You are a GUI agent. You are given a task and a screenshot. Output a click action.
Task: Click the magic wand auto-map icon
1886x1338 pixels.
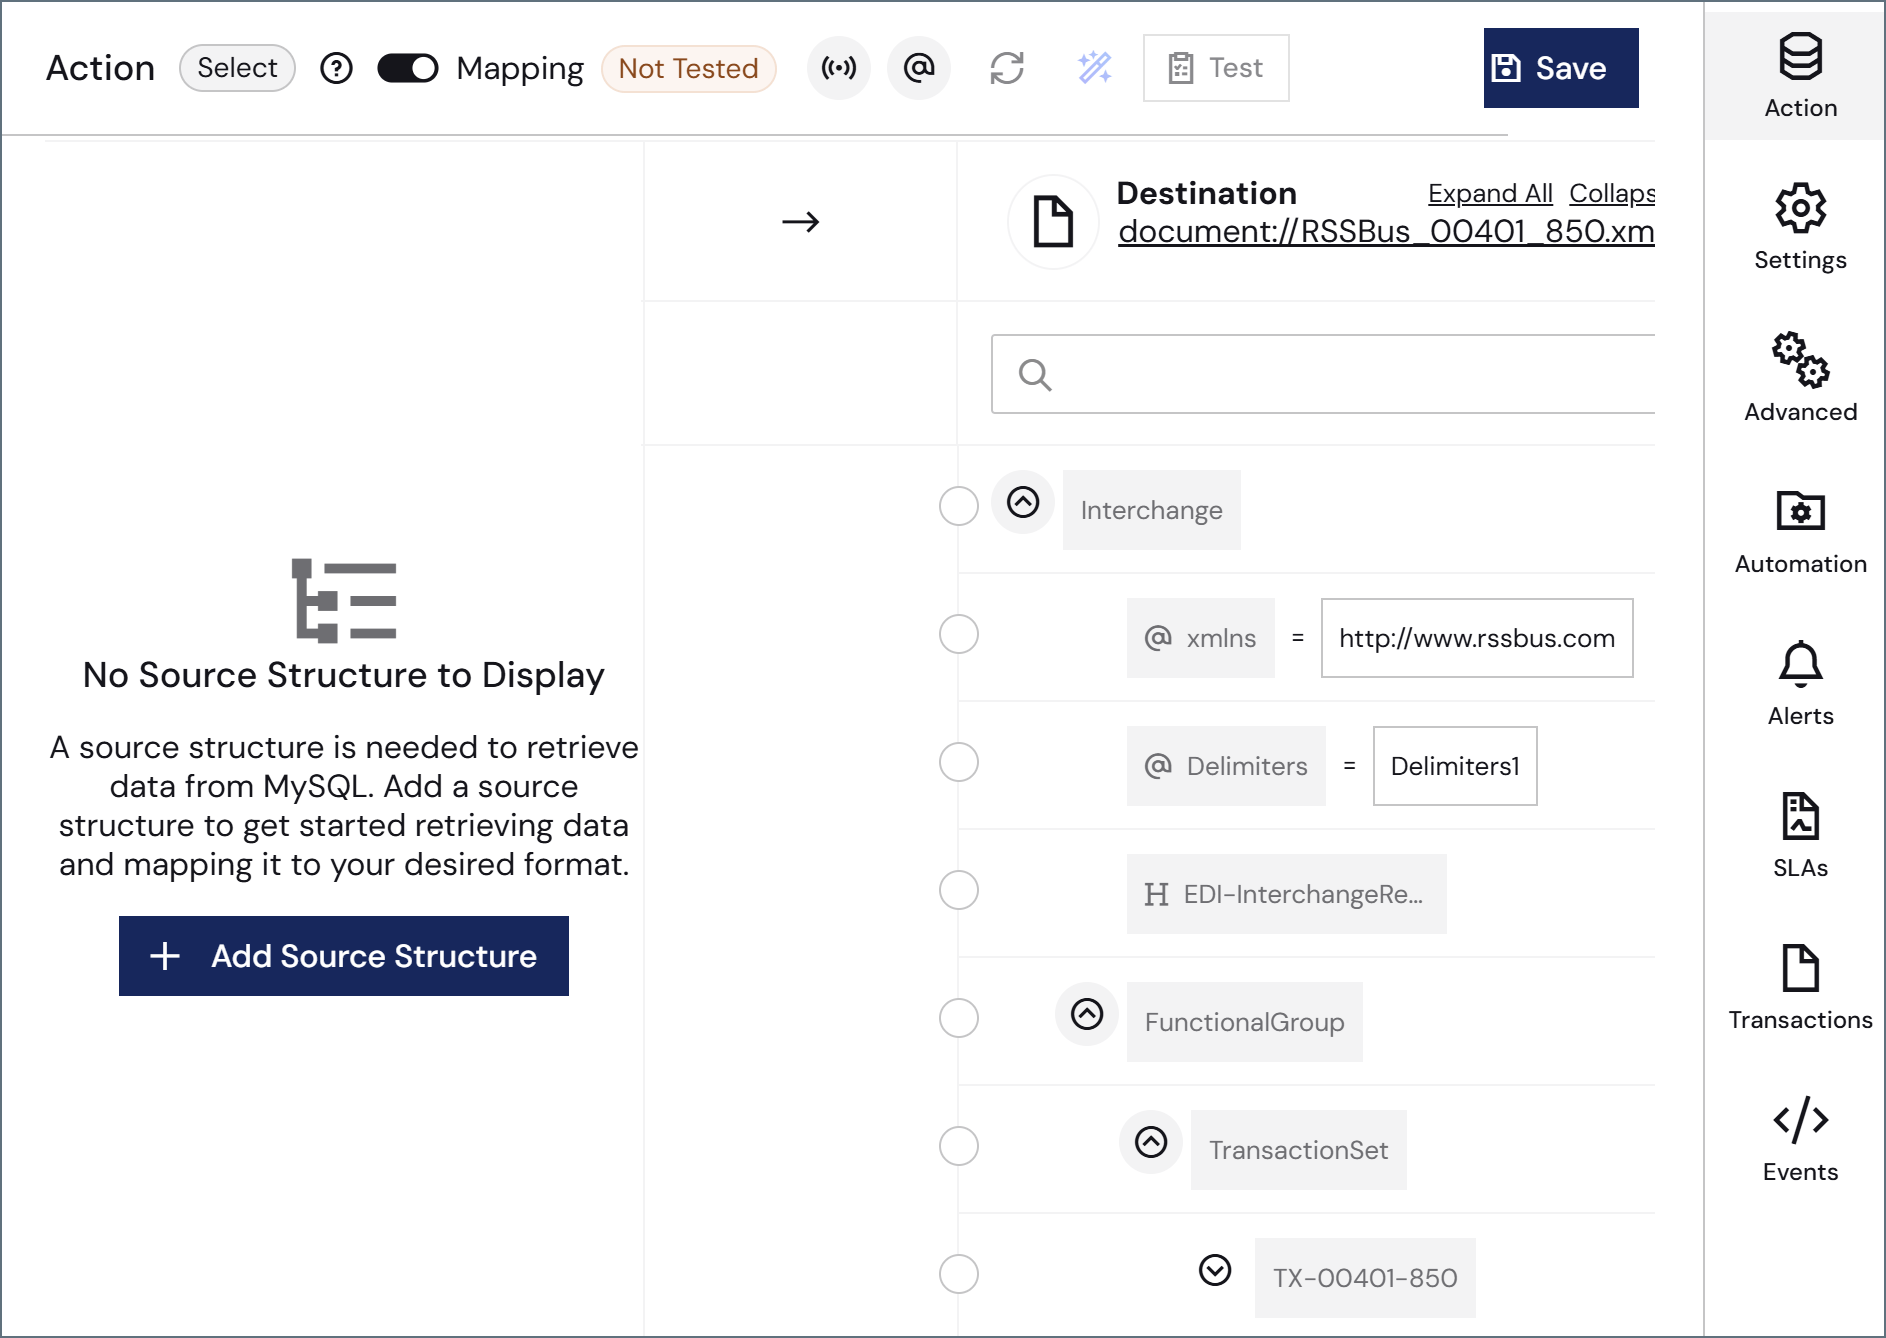point(1095,68)
